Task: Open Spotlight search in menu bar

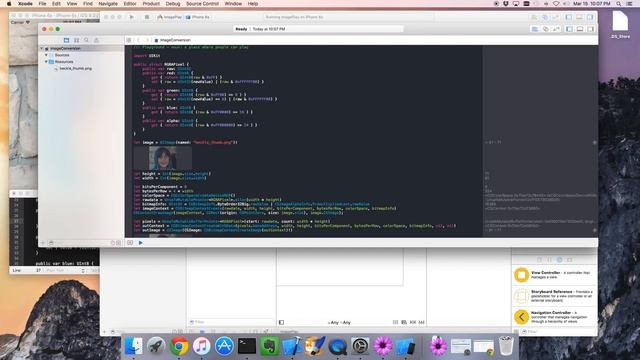Action: point(619,4)
